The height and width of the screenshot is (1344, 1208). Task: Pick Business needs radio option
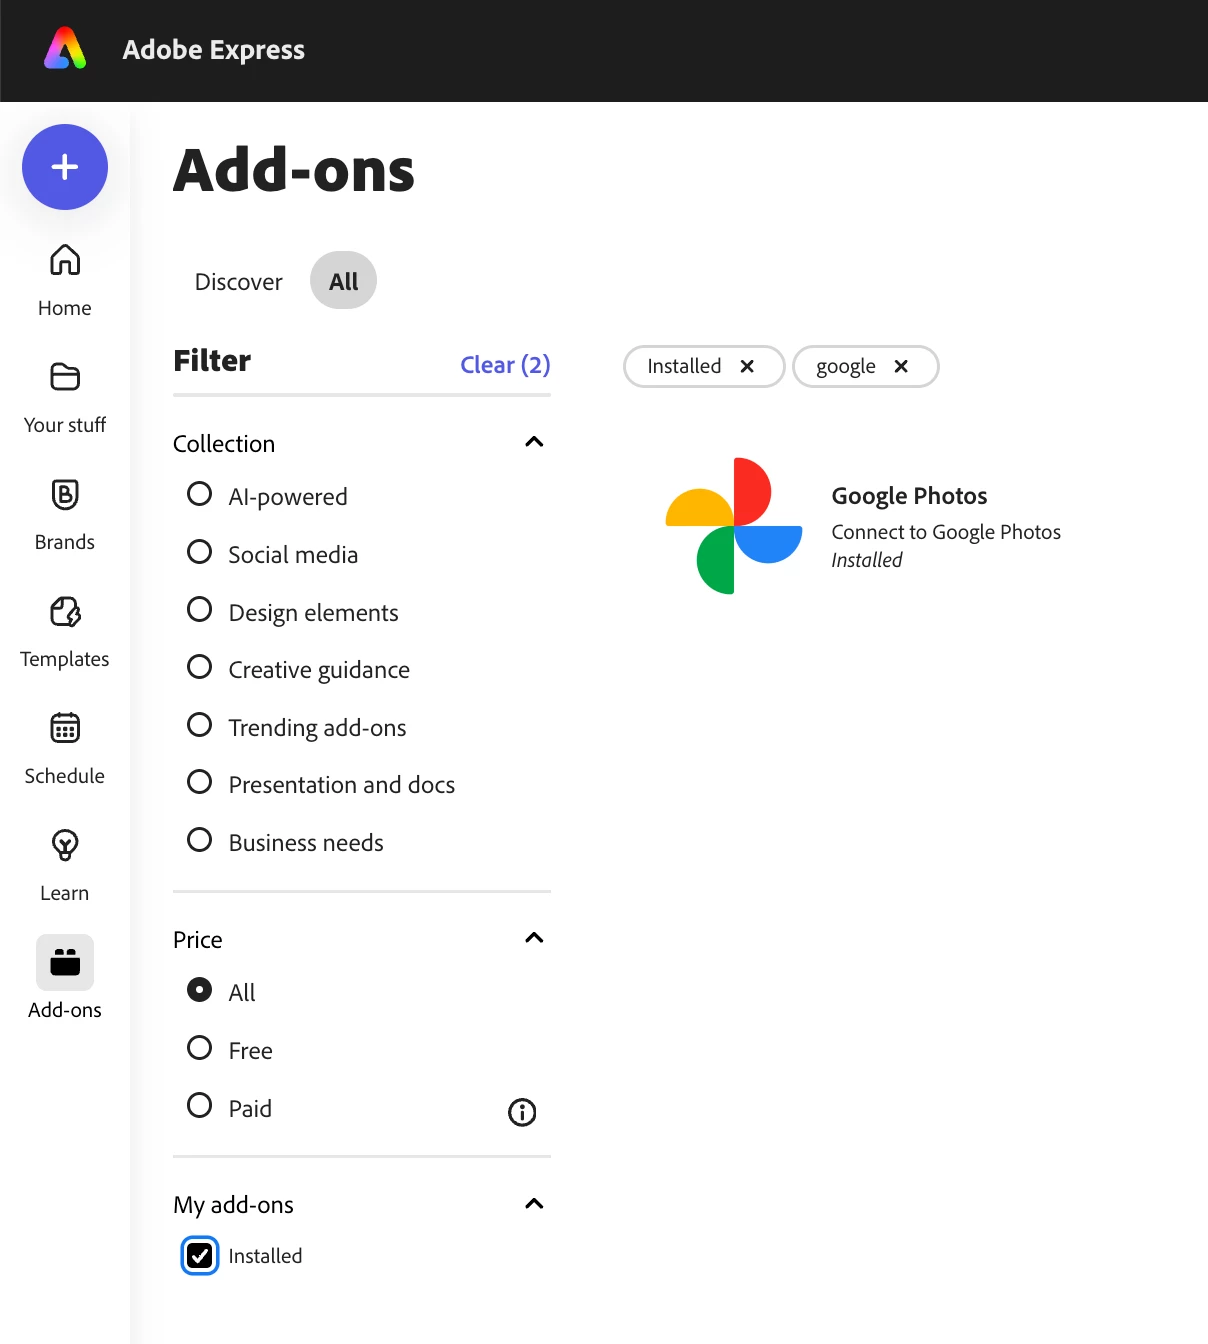pyautogui.click(x=200, y=840)
